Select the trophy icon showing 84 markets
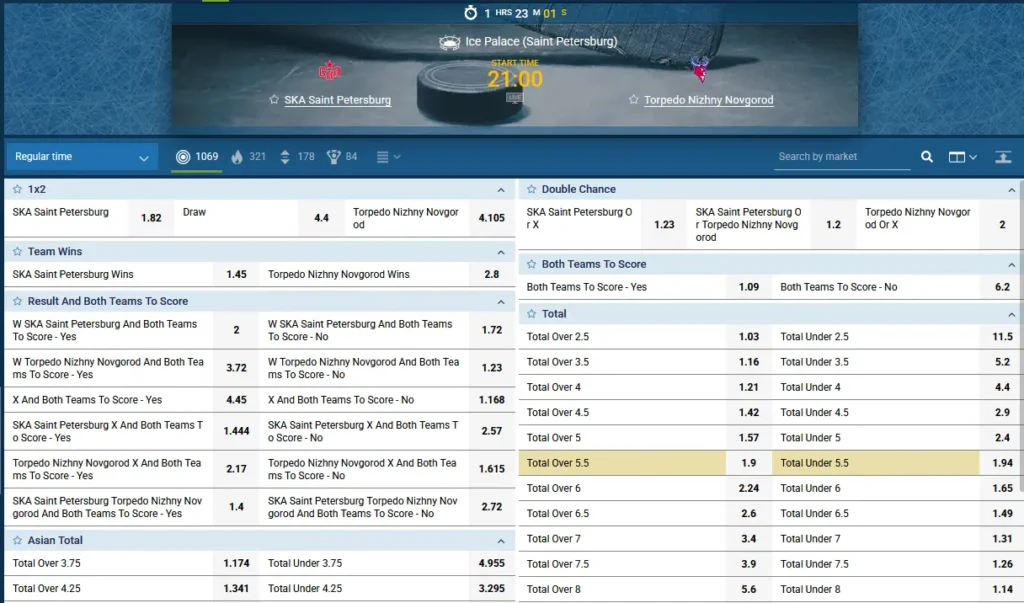Screen dimensions: 1024x603 (x=332, y=156)
